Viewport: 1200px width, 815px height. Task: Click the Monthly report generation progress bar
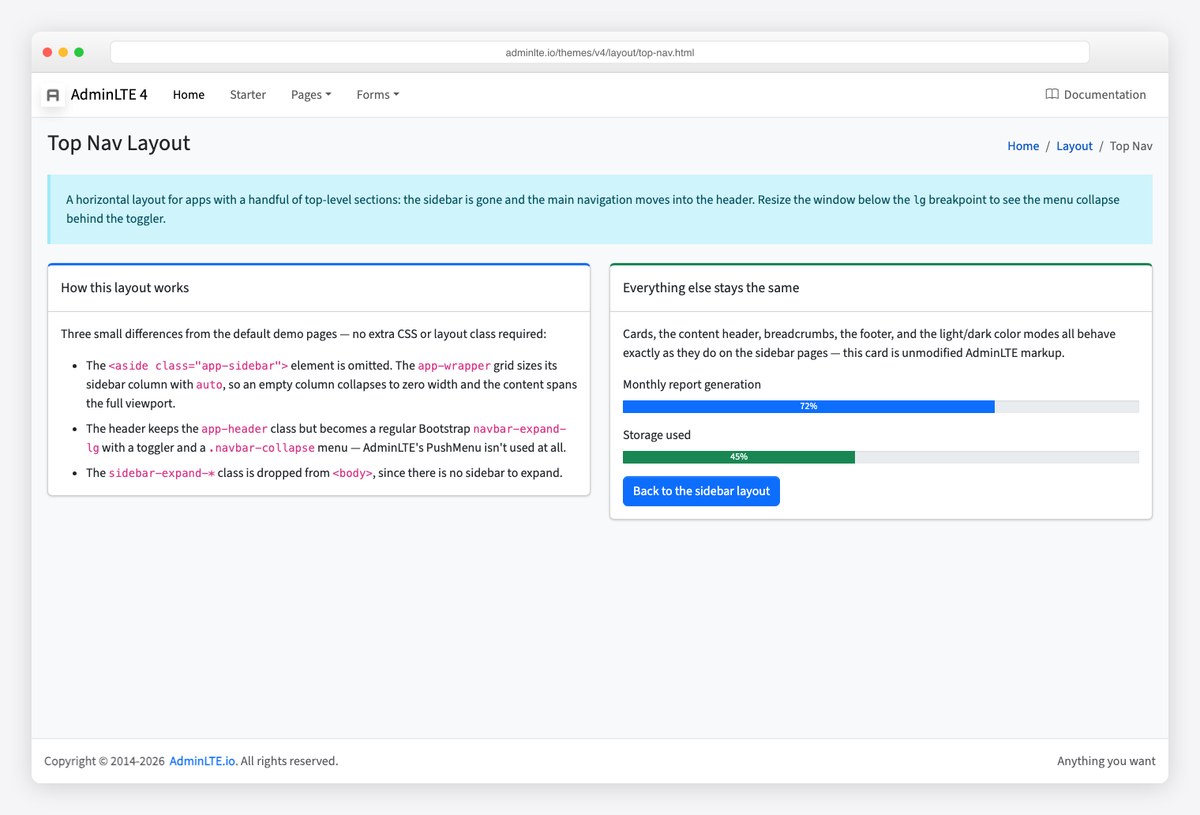coord(881,406)
